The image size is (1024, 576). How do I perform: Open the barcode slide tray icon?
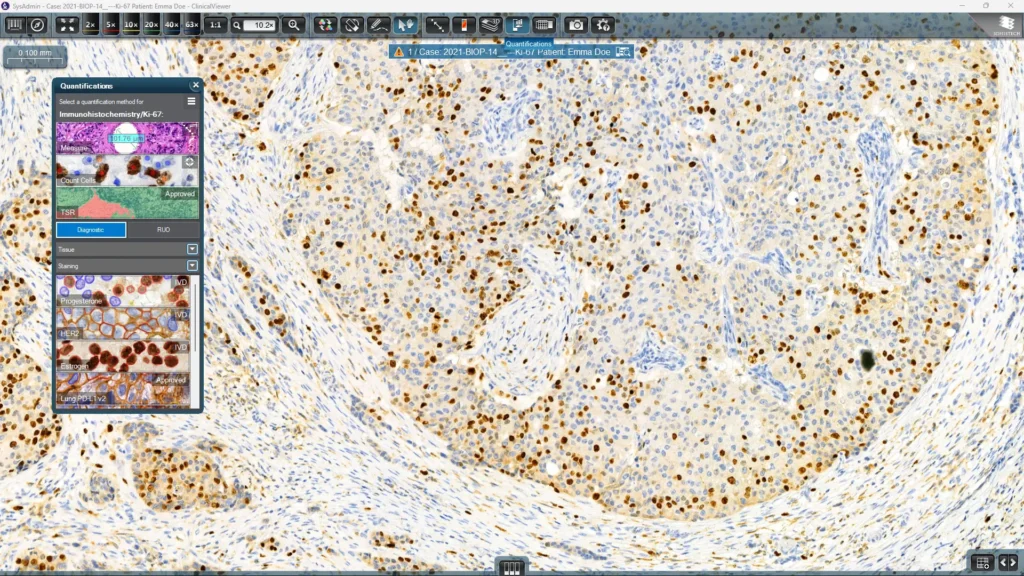(x=14, y=25)
